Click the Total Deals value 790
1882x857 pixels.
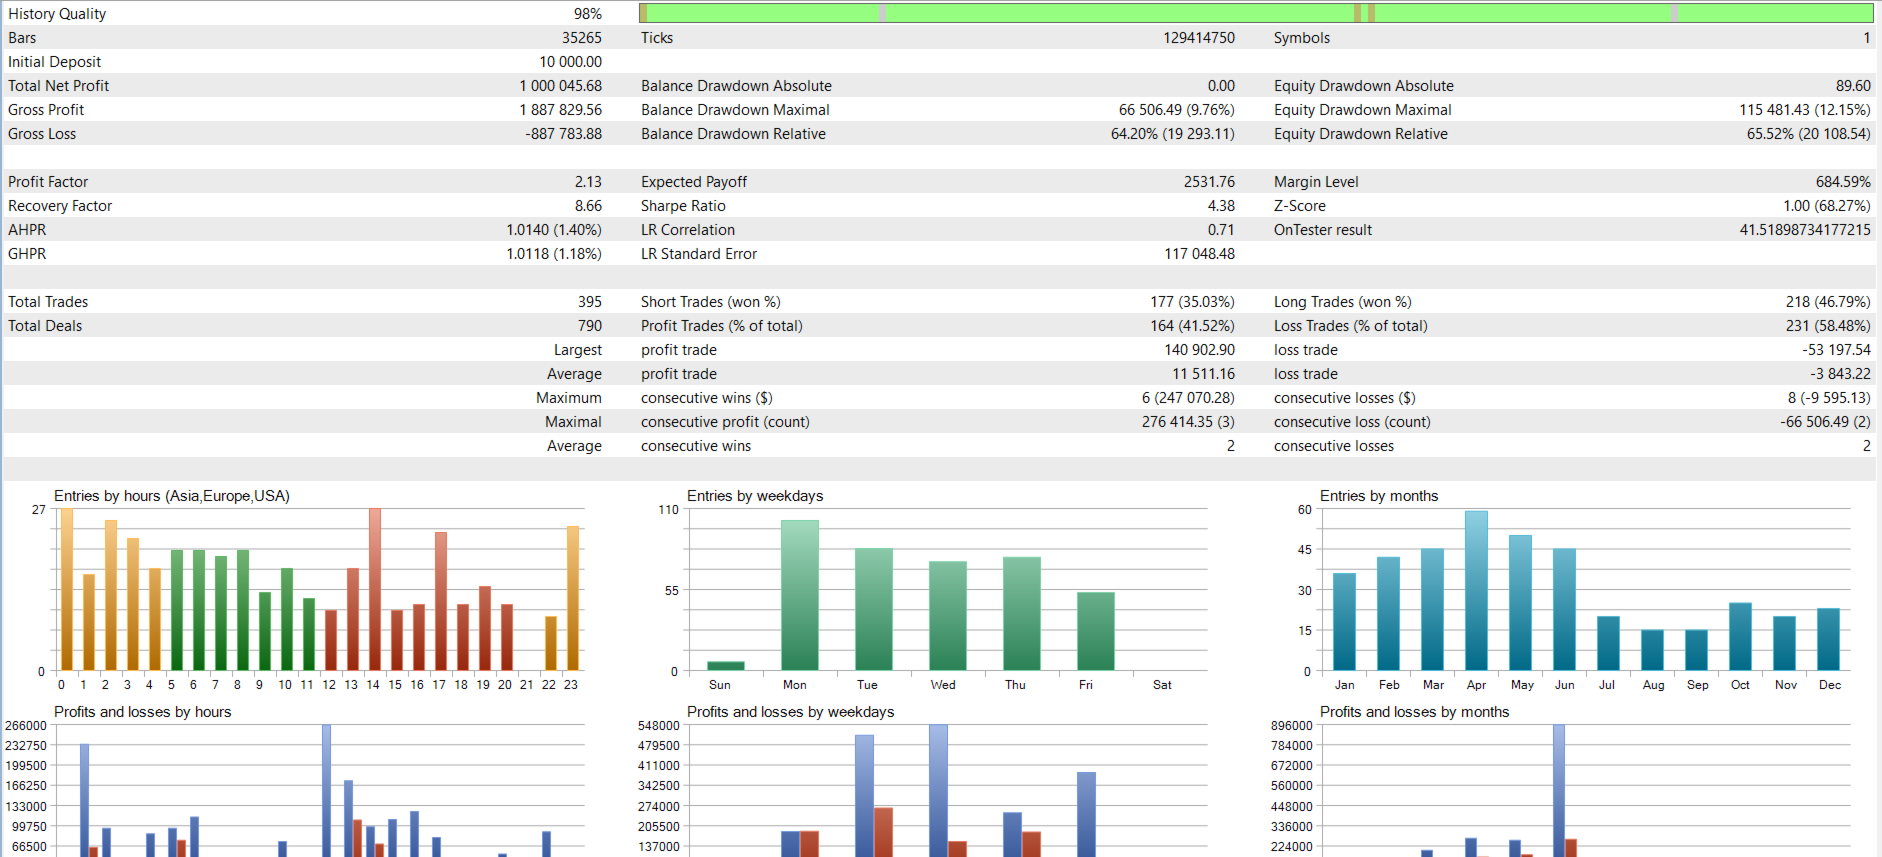click(590, 326)
